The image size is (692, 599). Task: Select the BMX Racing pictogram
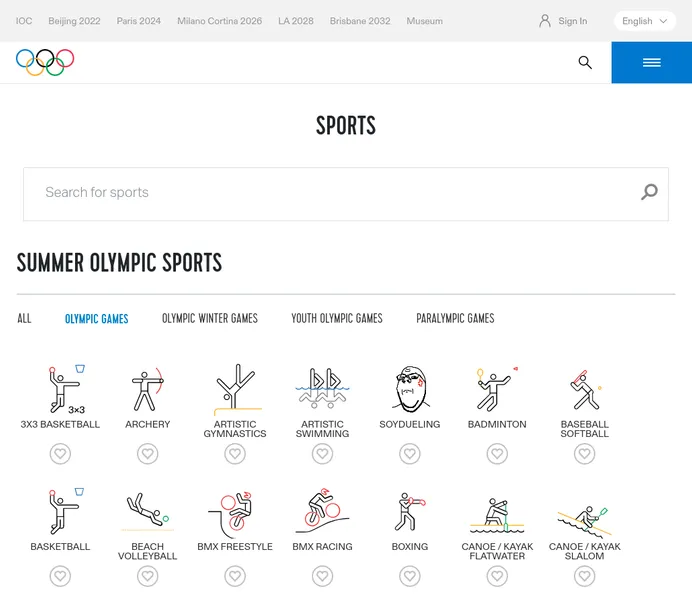point(322,513)
